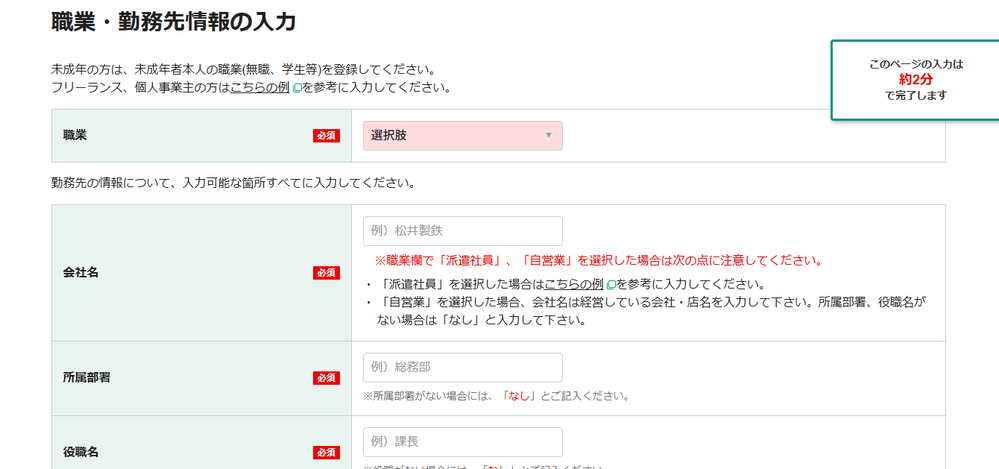Click the 役職名 row label
The height and width of the screenshot is (469, 999).
[x=80, y=452]
